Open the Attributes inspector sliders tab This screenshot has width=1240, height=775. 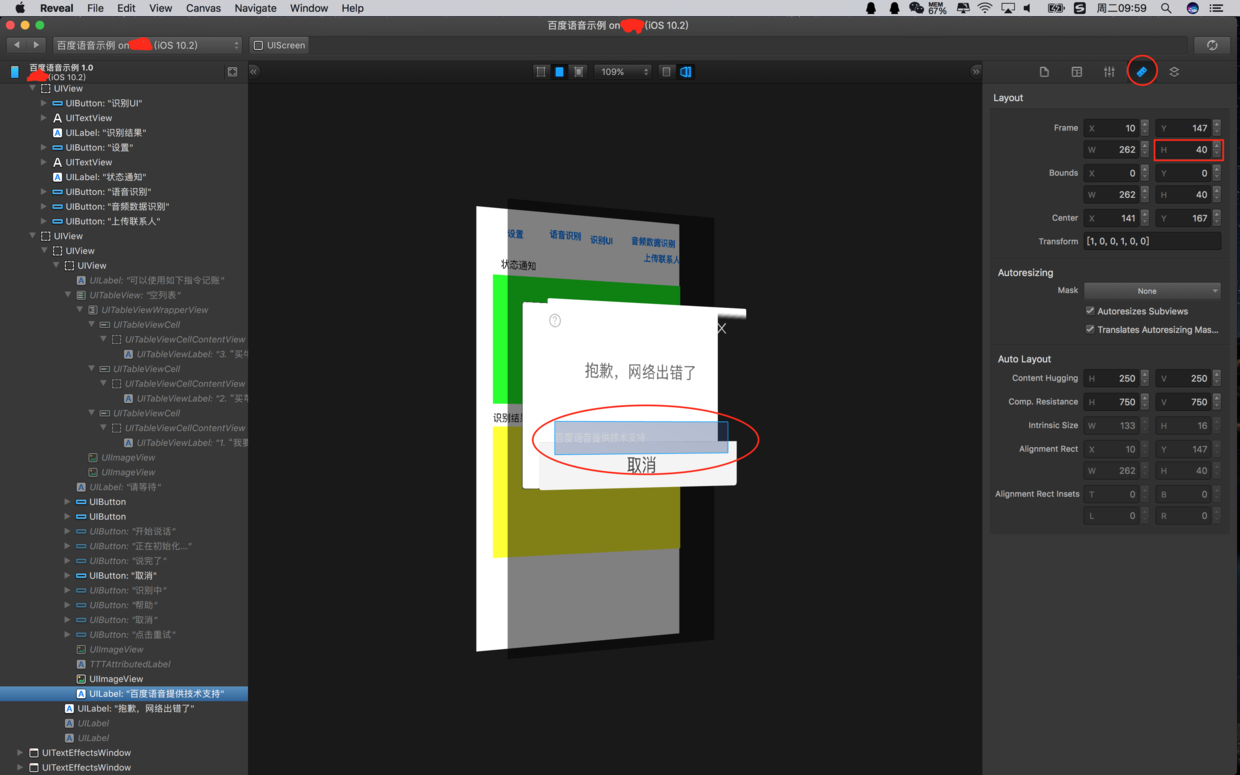(x=1109, y=72)
